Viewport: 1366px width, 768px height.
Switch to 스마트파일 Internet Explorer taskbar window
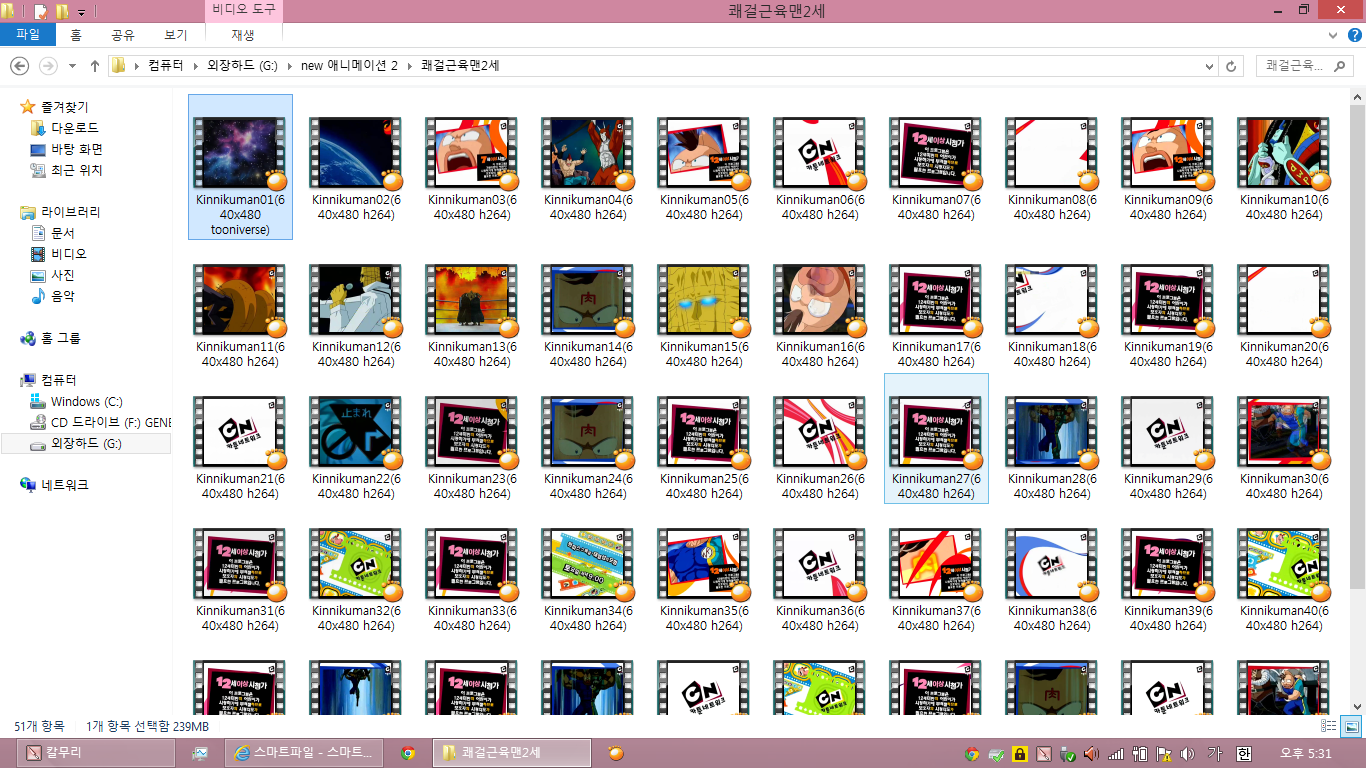(304, 753)
